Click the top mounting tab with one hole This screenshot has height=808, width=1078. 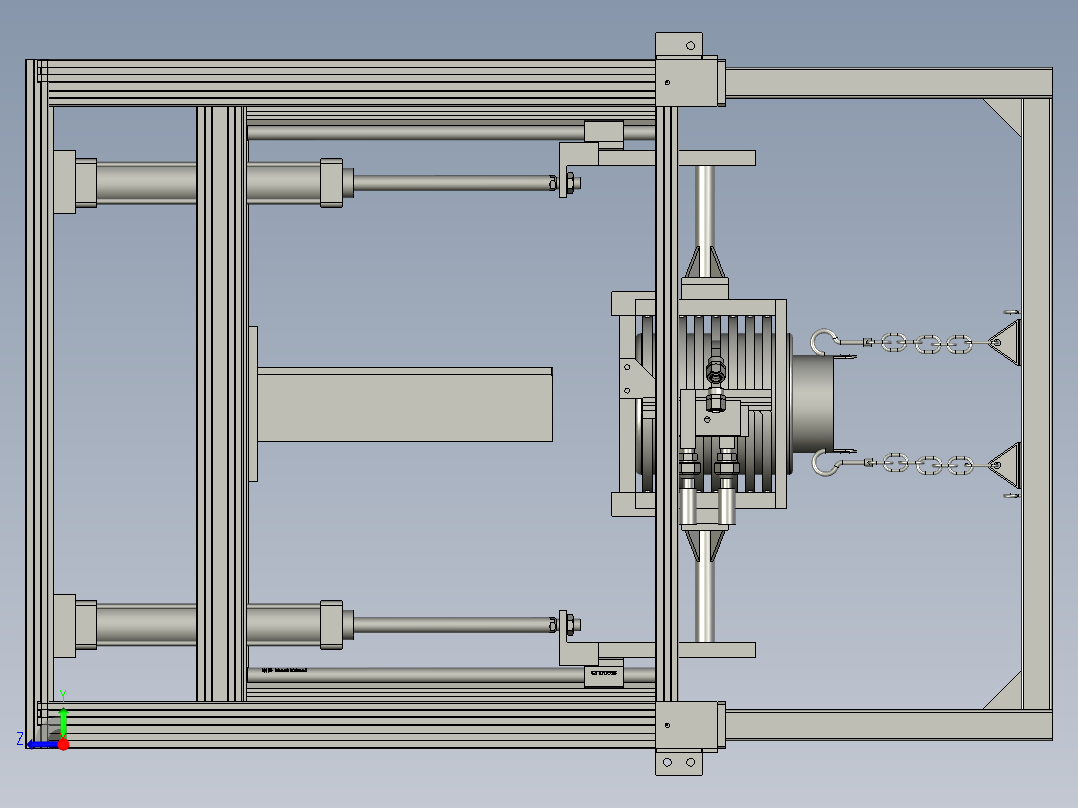[x=679, y=45]
